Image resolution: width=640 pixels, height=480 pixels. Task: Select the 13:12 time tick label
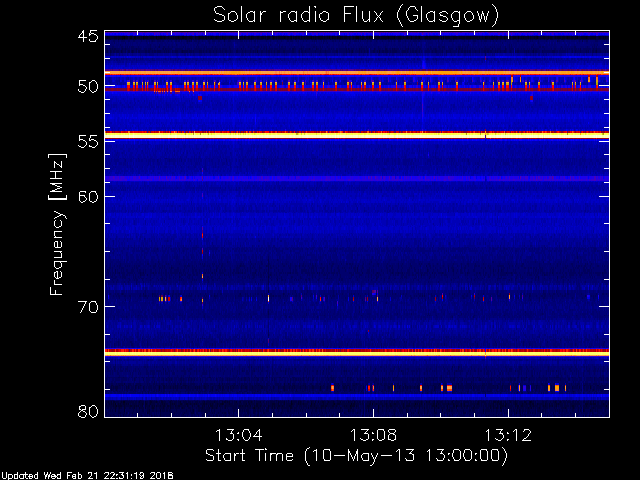508,435
